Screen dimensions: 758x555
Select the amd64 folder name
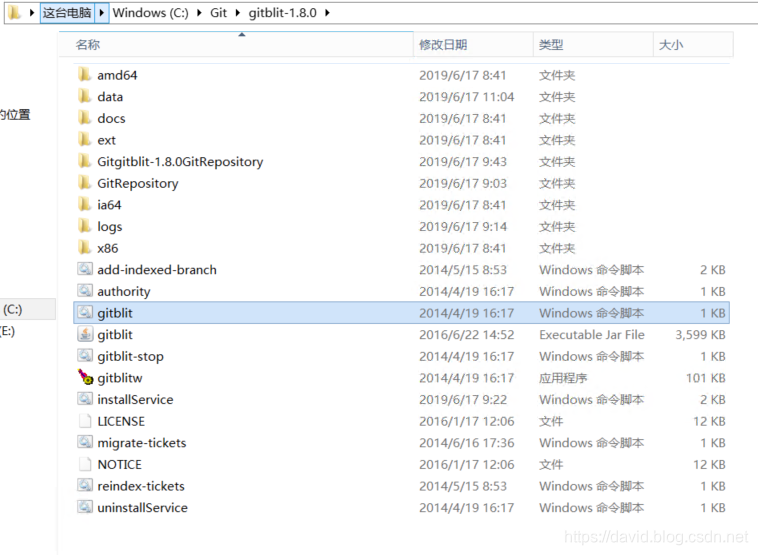[117, 75]
